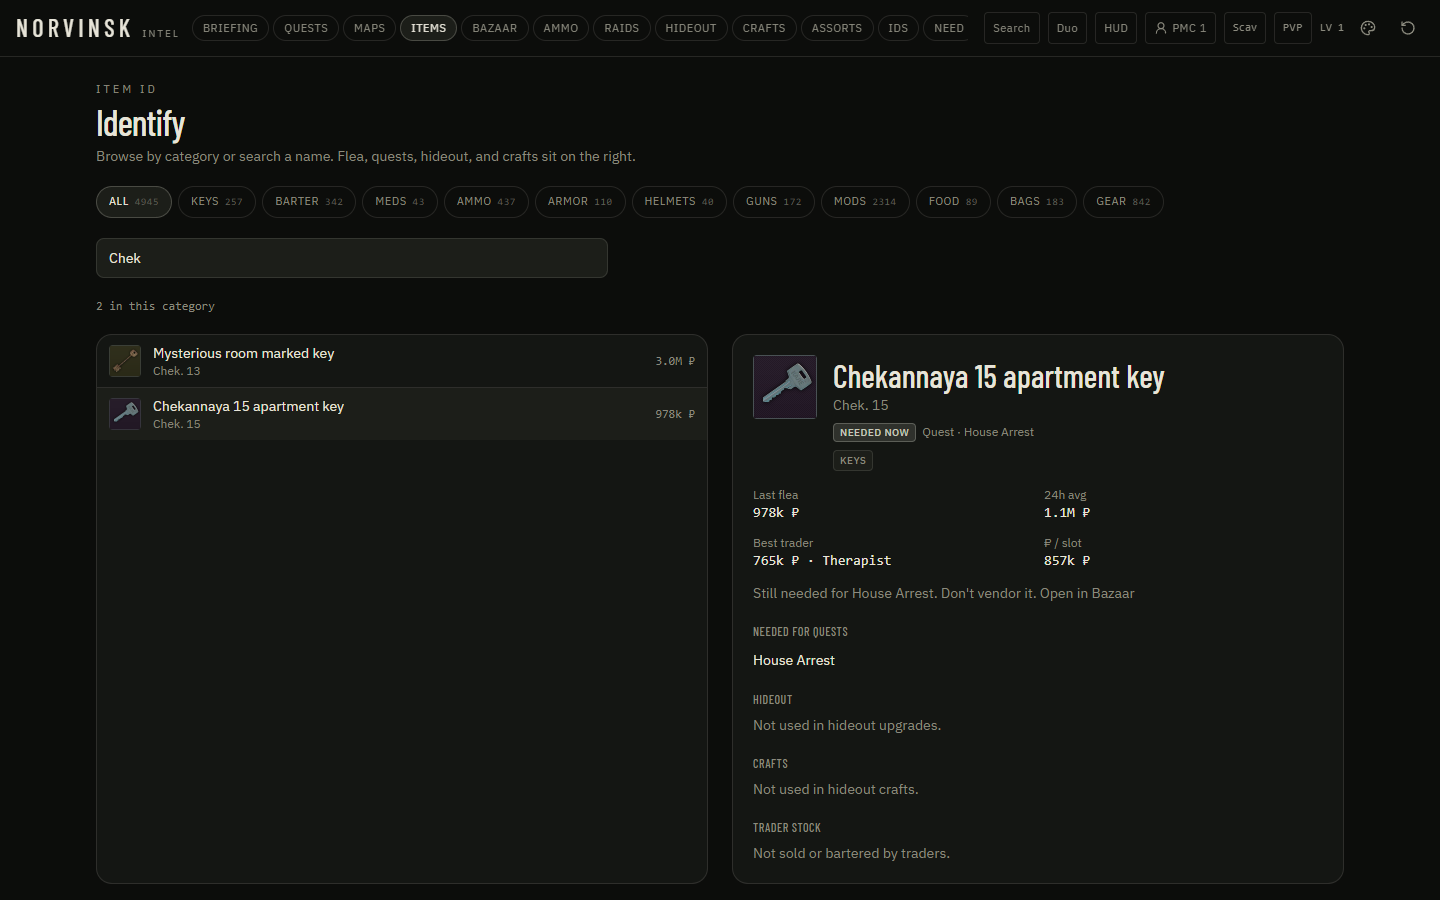Open the Maps tab
This screenshot has width=1440, height=900.
[369, 28]
